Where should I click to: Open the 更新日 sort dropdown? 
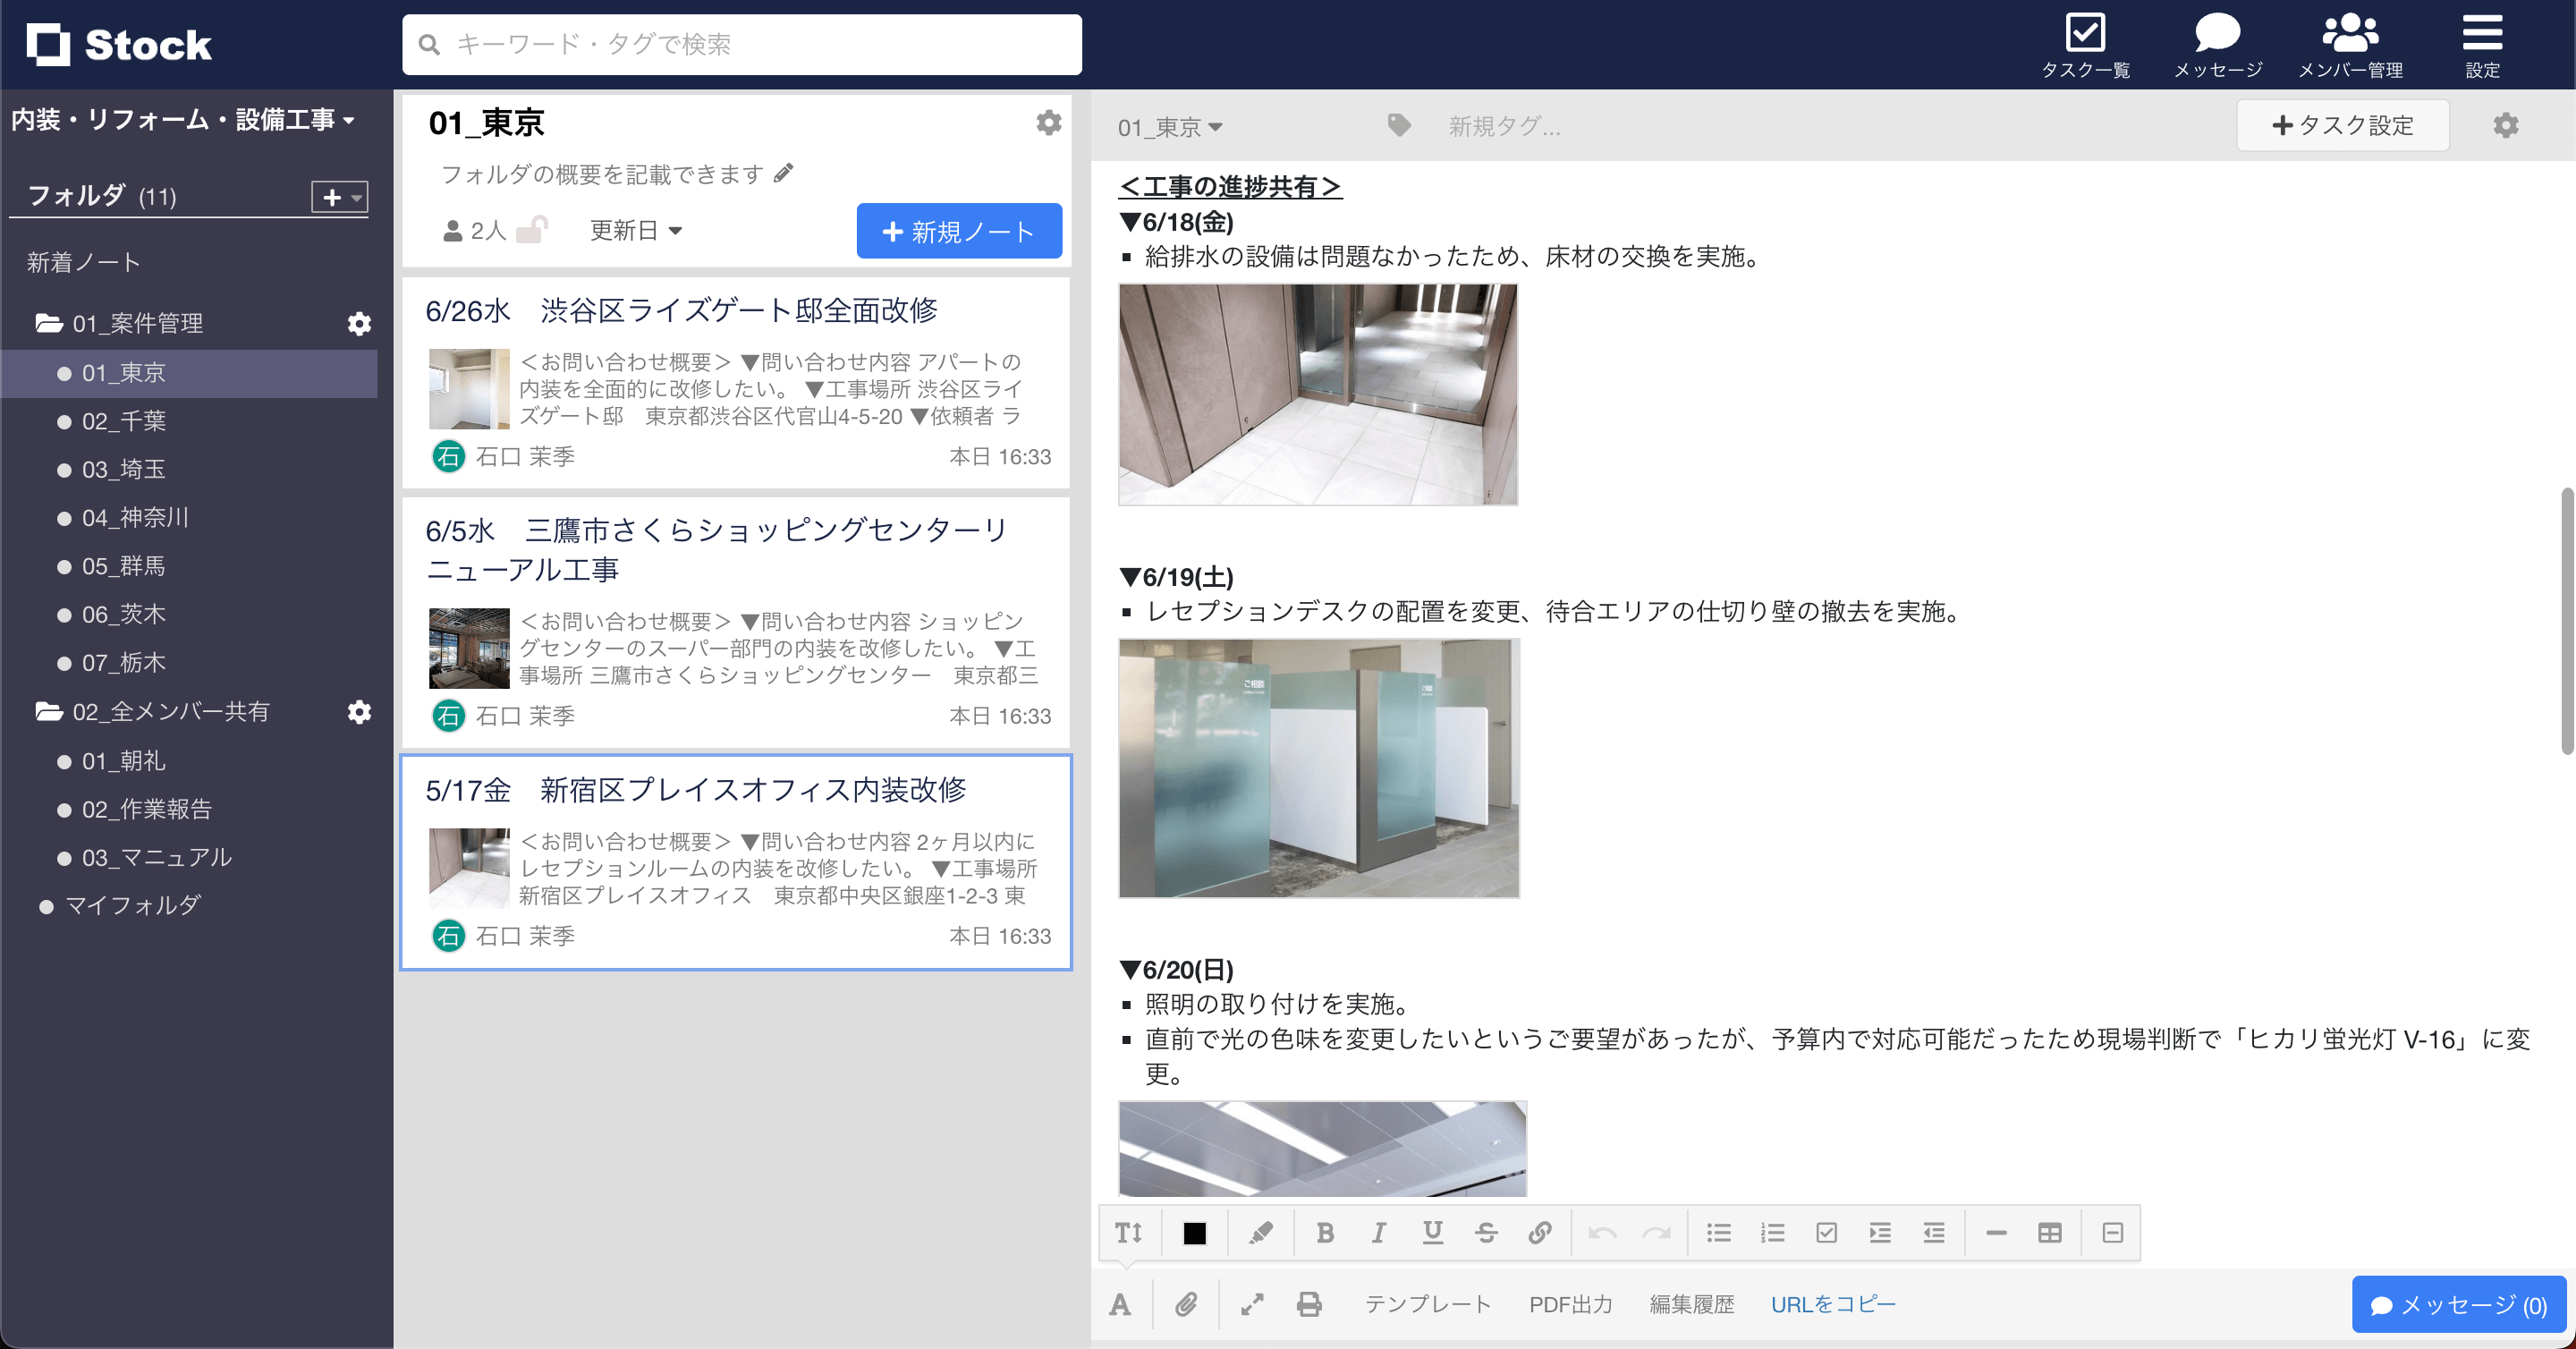pos(636,231)
